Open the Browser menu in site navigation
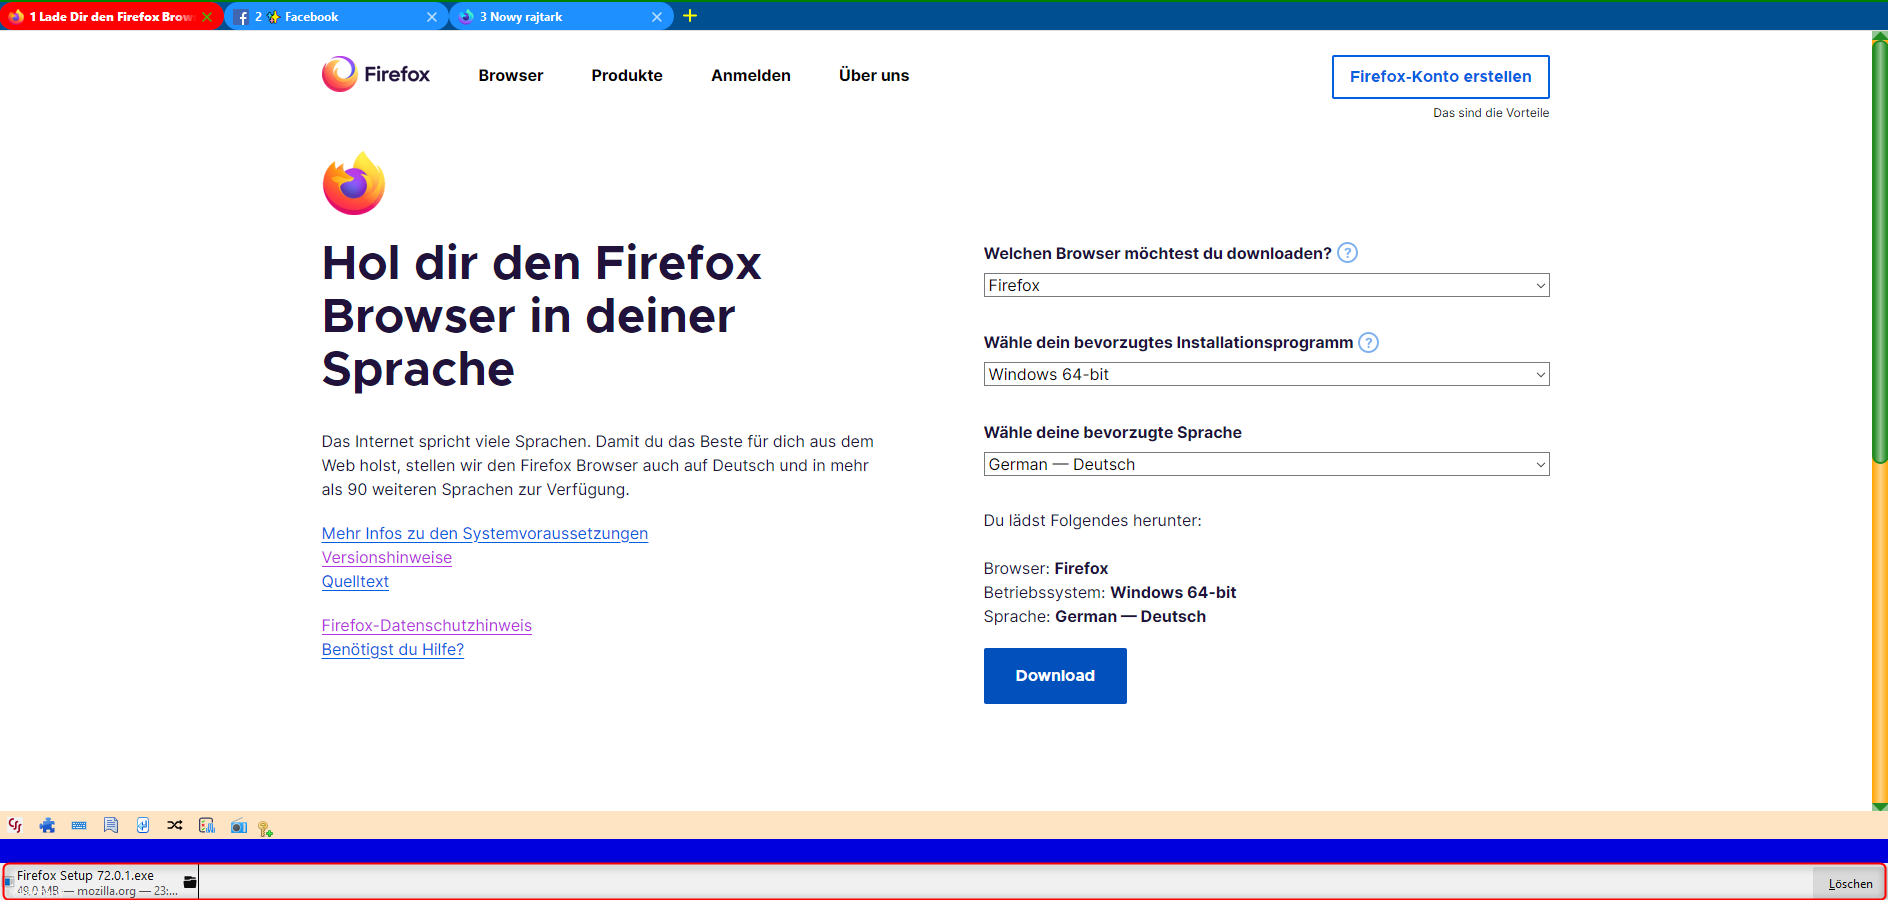Image resolution: width=1888 pixels, height=900 pixels. click(511, 76)
